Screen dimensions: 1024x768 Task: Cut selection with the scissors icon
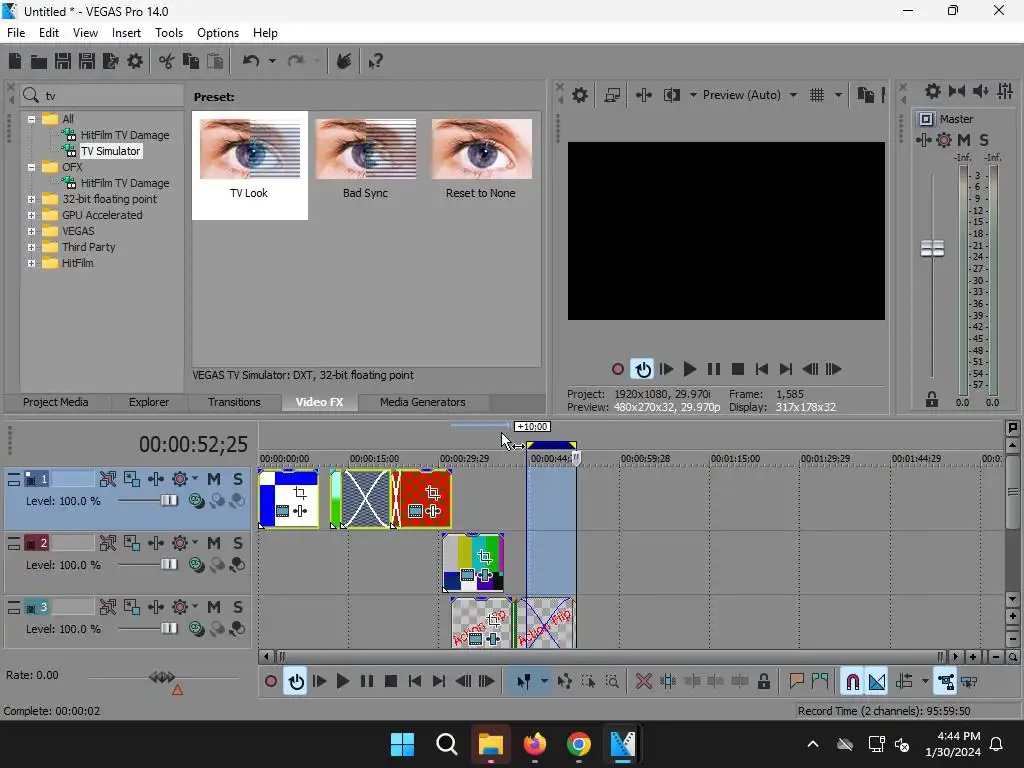(x=167, y=61)
